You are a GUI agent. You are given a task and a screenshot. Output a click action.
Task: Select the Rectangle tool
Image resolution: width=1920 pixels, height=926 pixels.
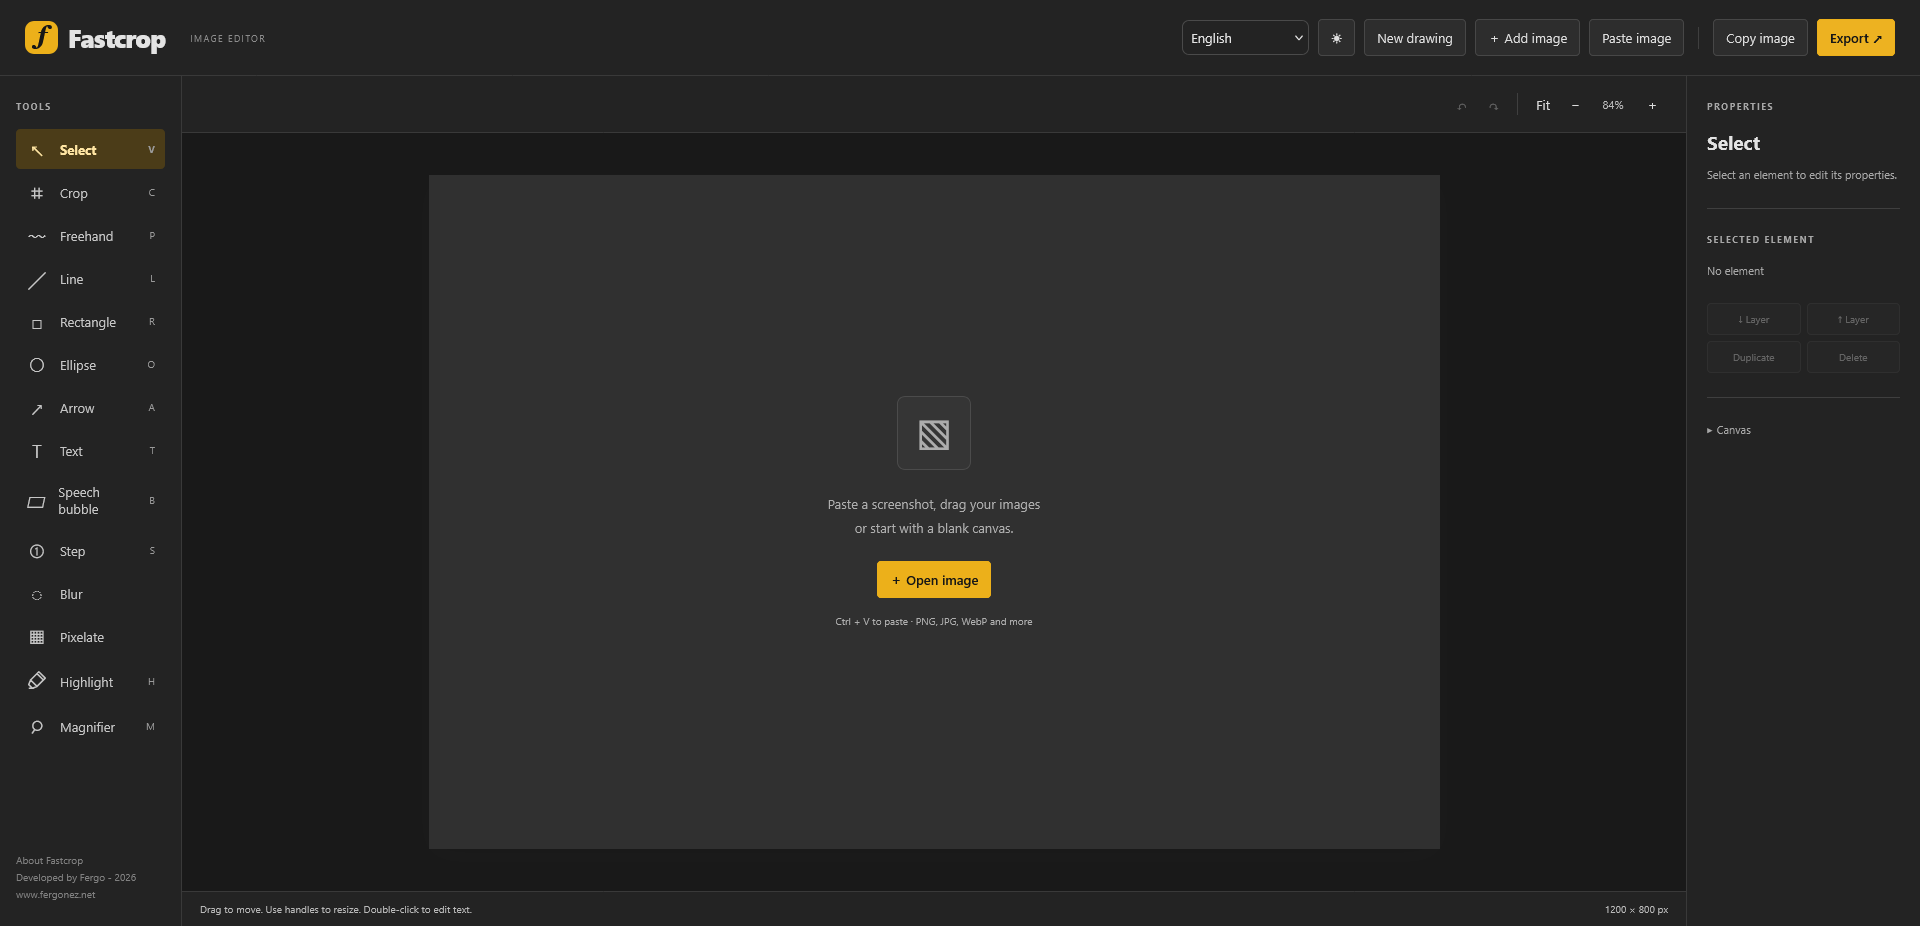90,322
